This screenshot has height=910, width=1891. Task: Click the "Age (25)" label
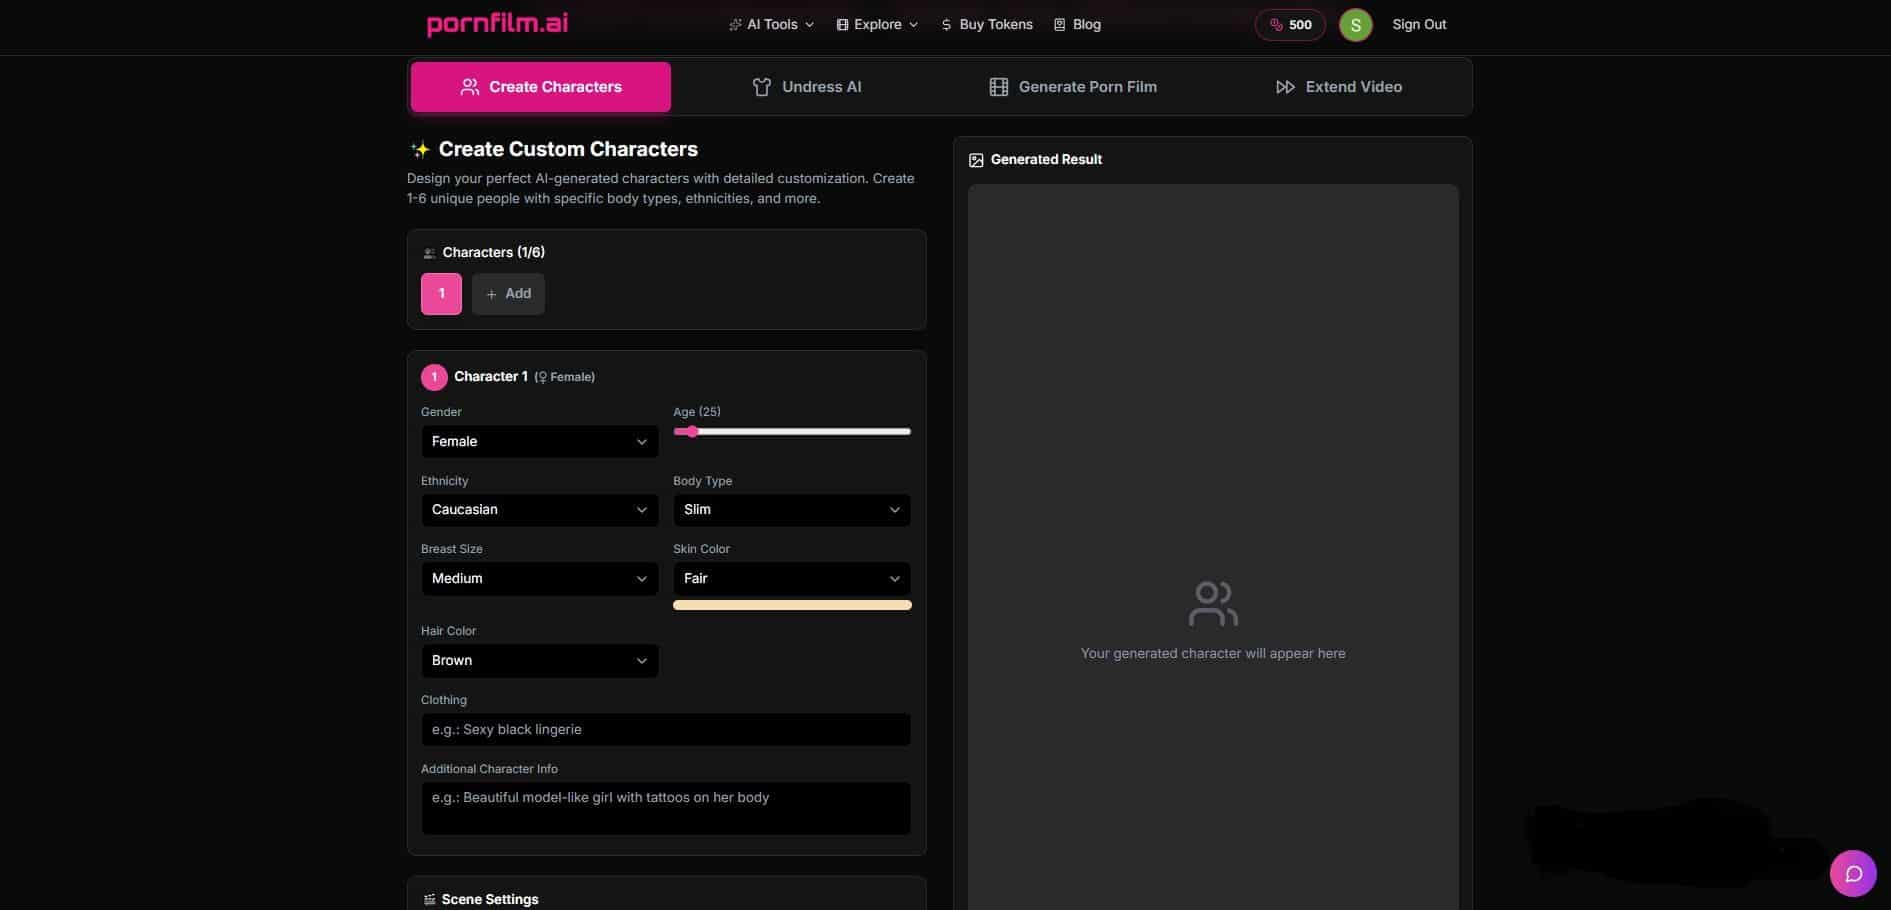click(697, 412)
